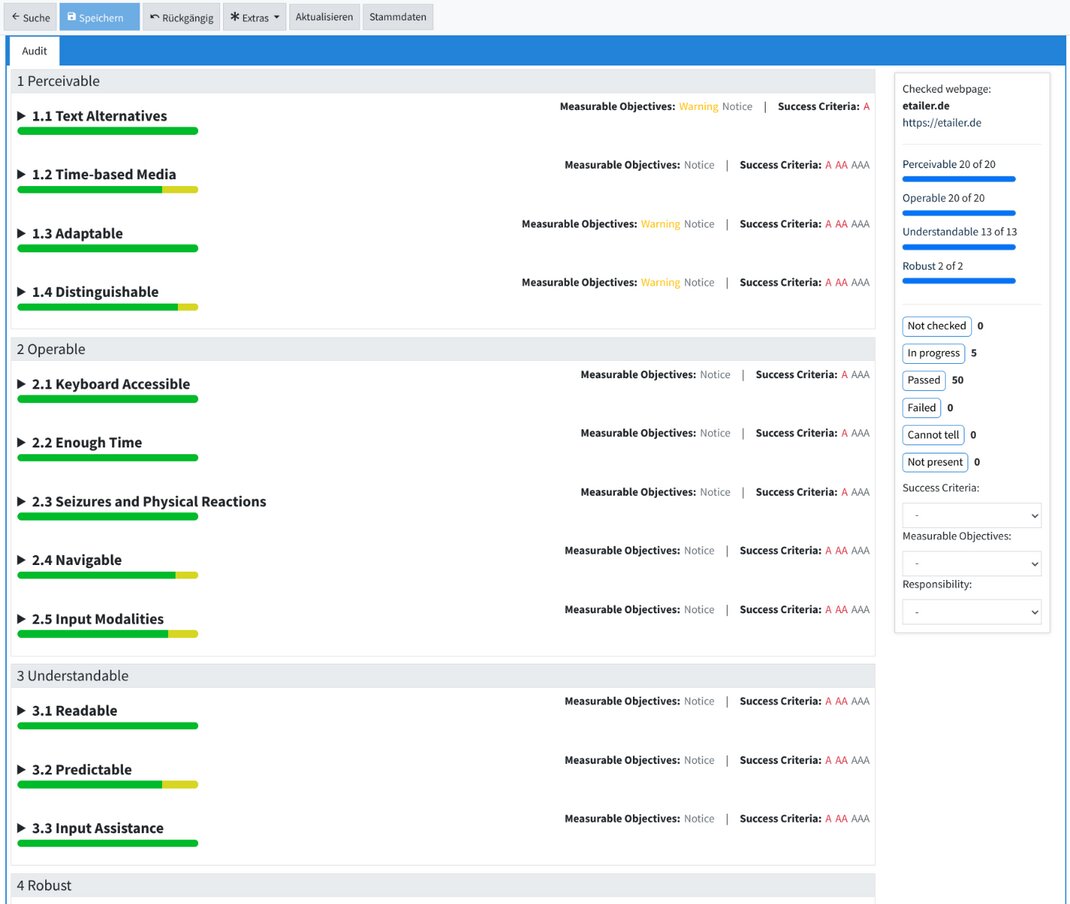Open the Extras dropdown menu
Image resolution: width=1070 pixels, height=904 pixels.
click(255, 17)
